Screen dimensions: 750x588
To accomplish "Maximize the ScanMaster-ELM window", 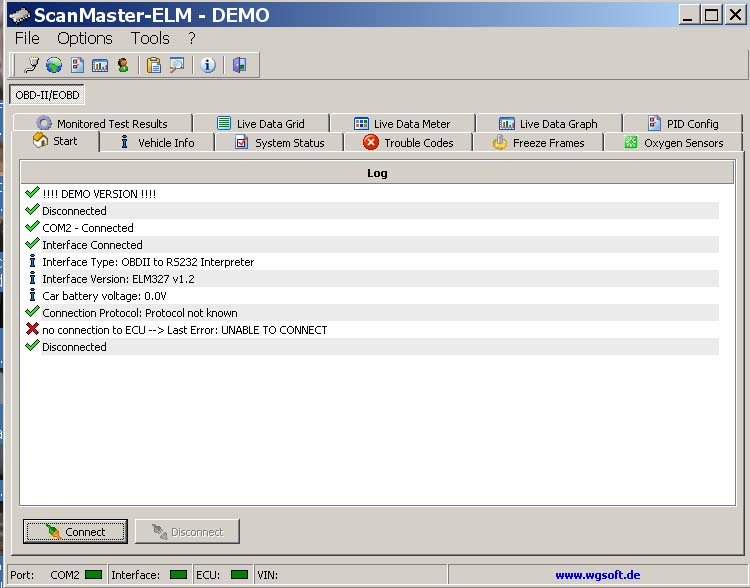I will click(x=711, y=15).
